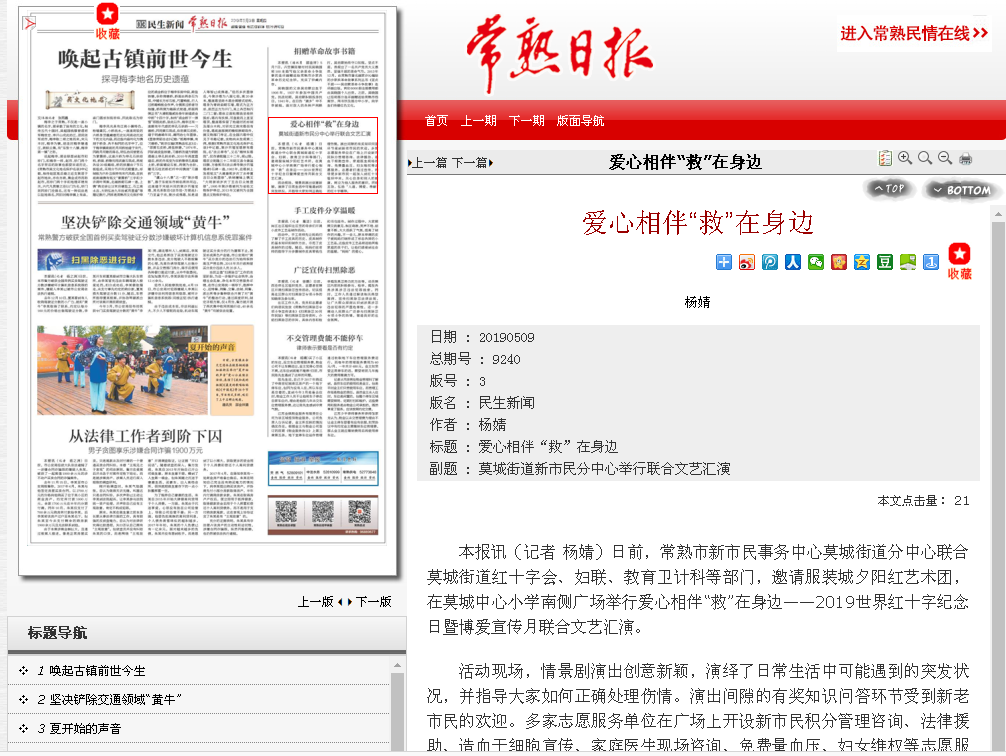Share article to Sina Weibo
Image resolution: width=1006 pixels, height=756 pixels.
click(747, 262)
